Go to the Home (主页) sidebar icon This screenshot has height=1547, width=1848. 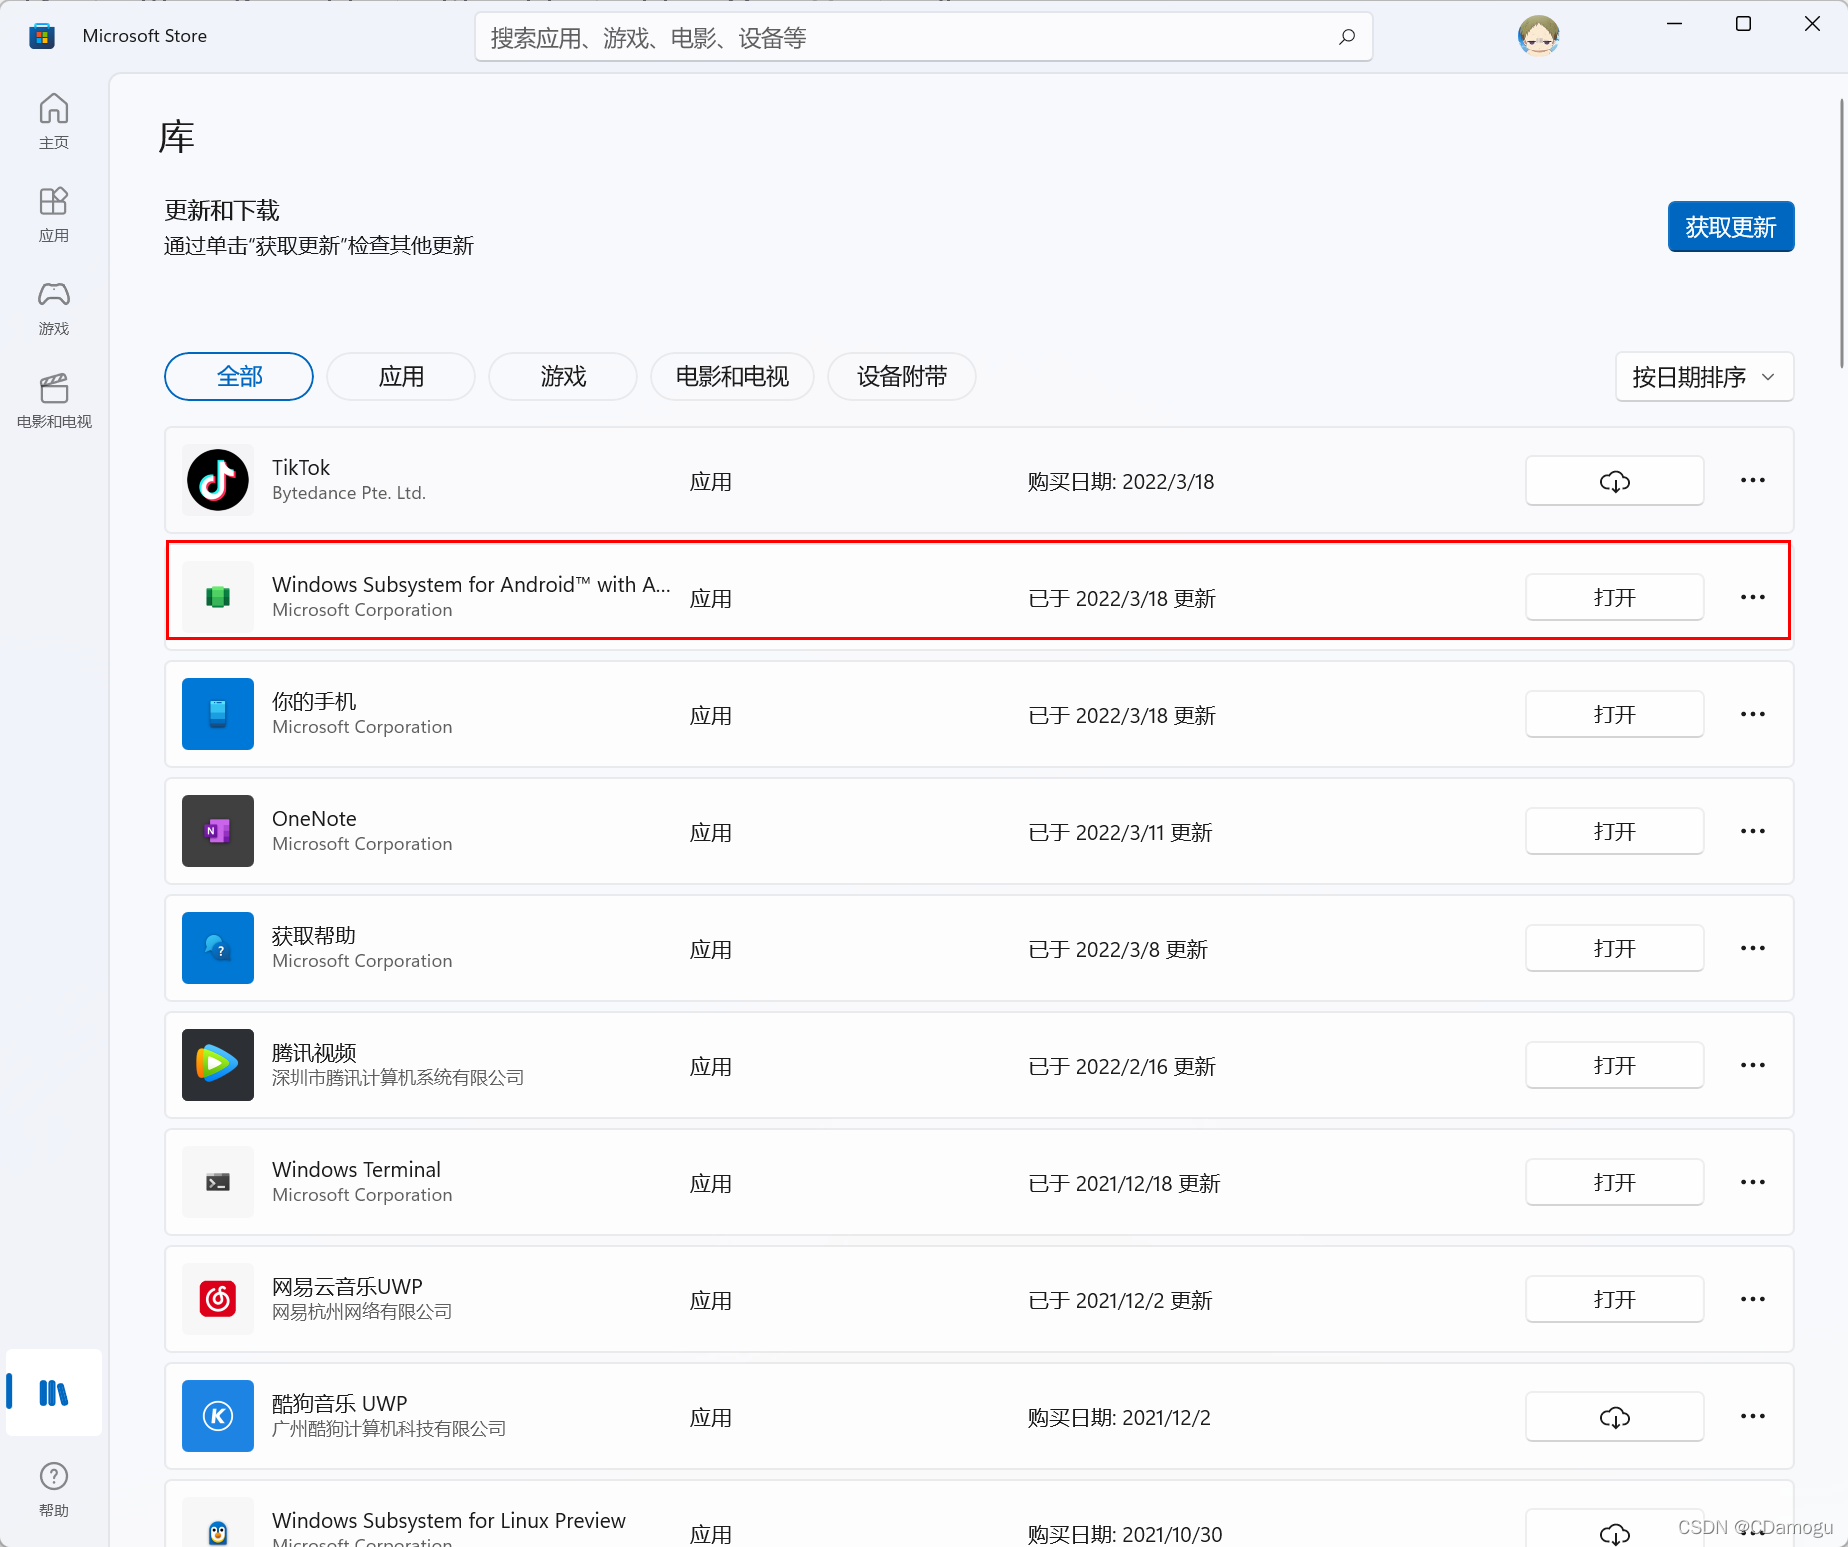point(54,121)
